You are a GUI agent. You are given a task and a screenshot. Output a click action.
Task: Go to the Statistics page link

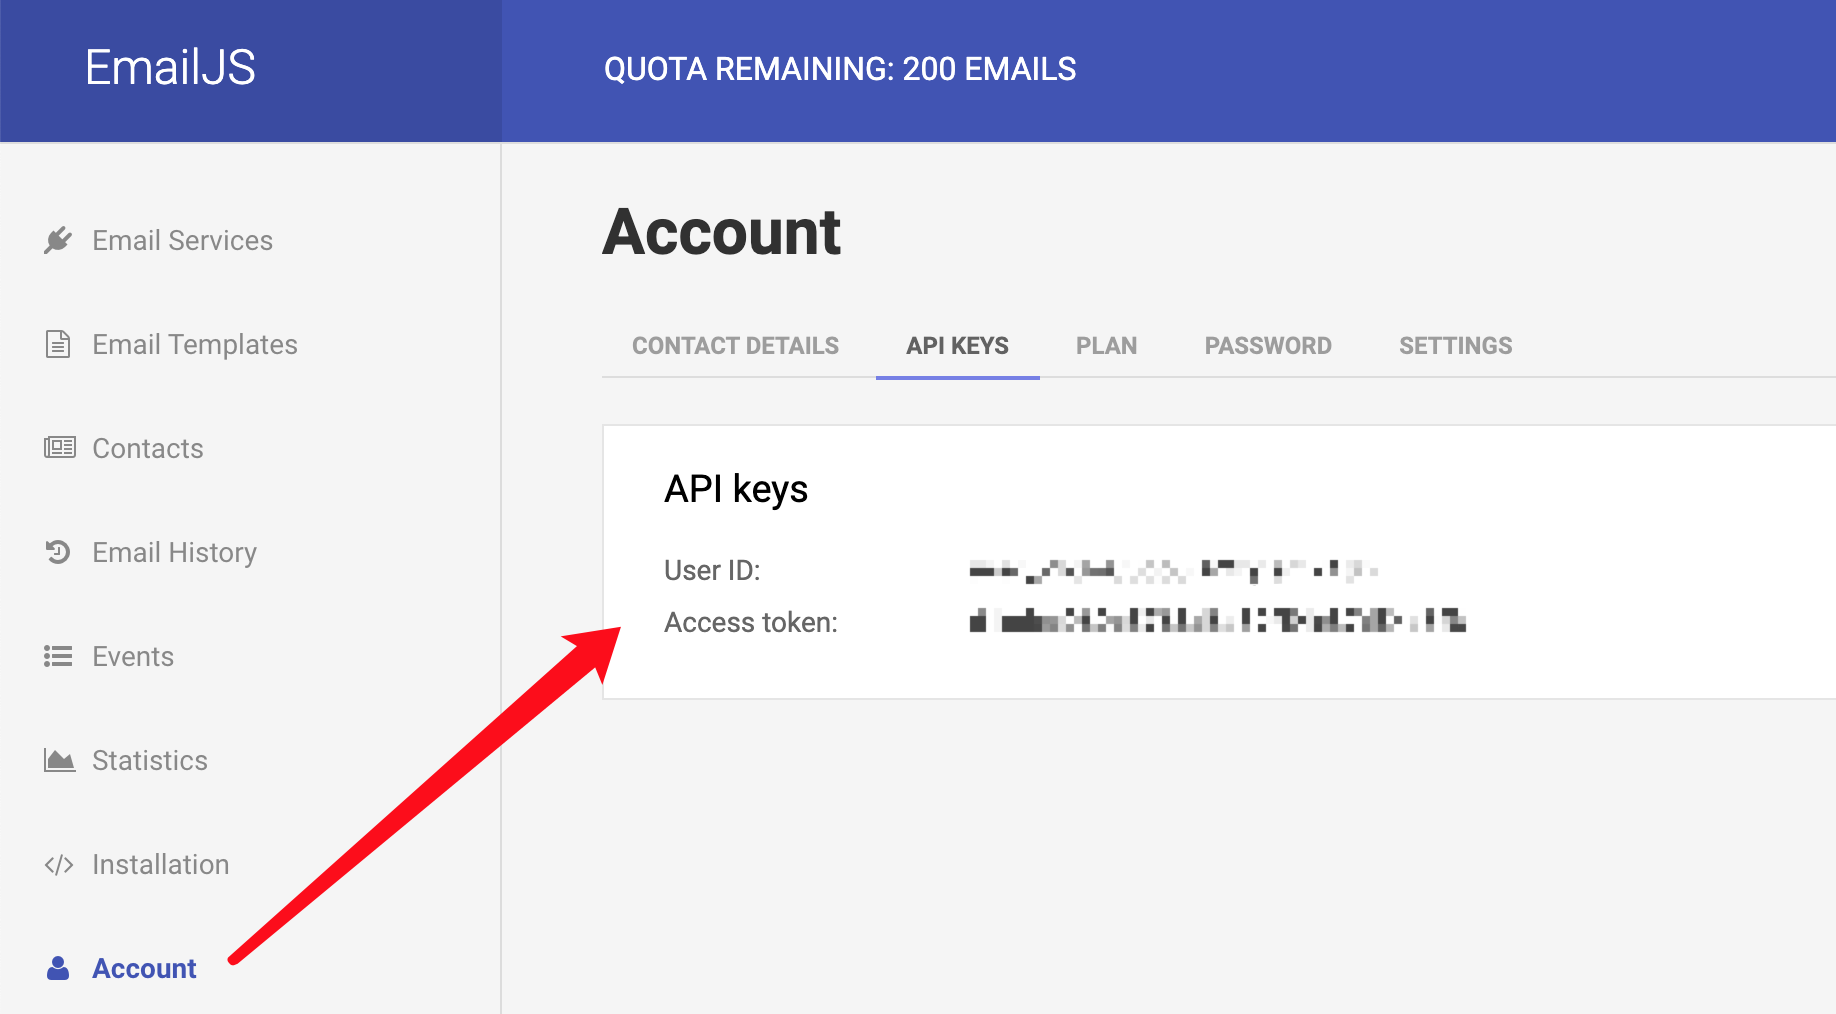click(x=150, y=760)
